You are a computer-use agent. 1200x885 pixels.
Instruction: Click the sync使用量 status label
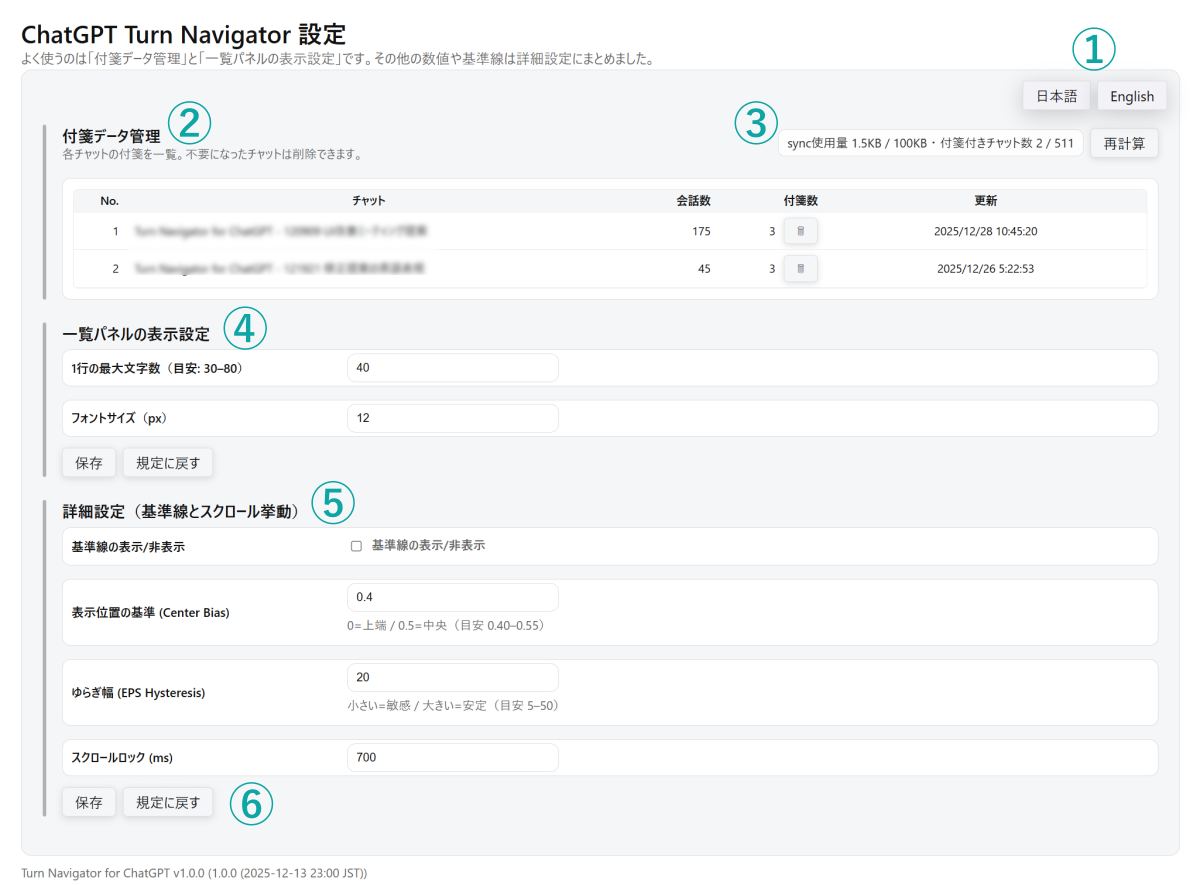pyautogui.click(x=930, y=144)
